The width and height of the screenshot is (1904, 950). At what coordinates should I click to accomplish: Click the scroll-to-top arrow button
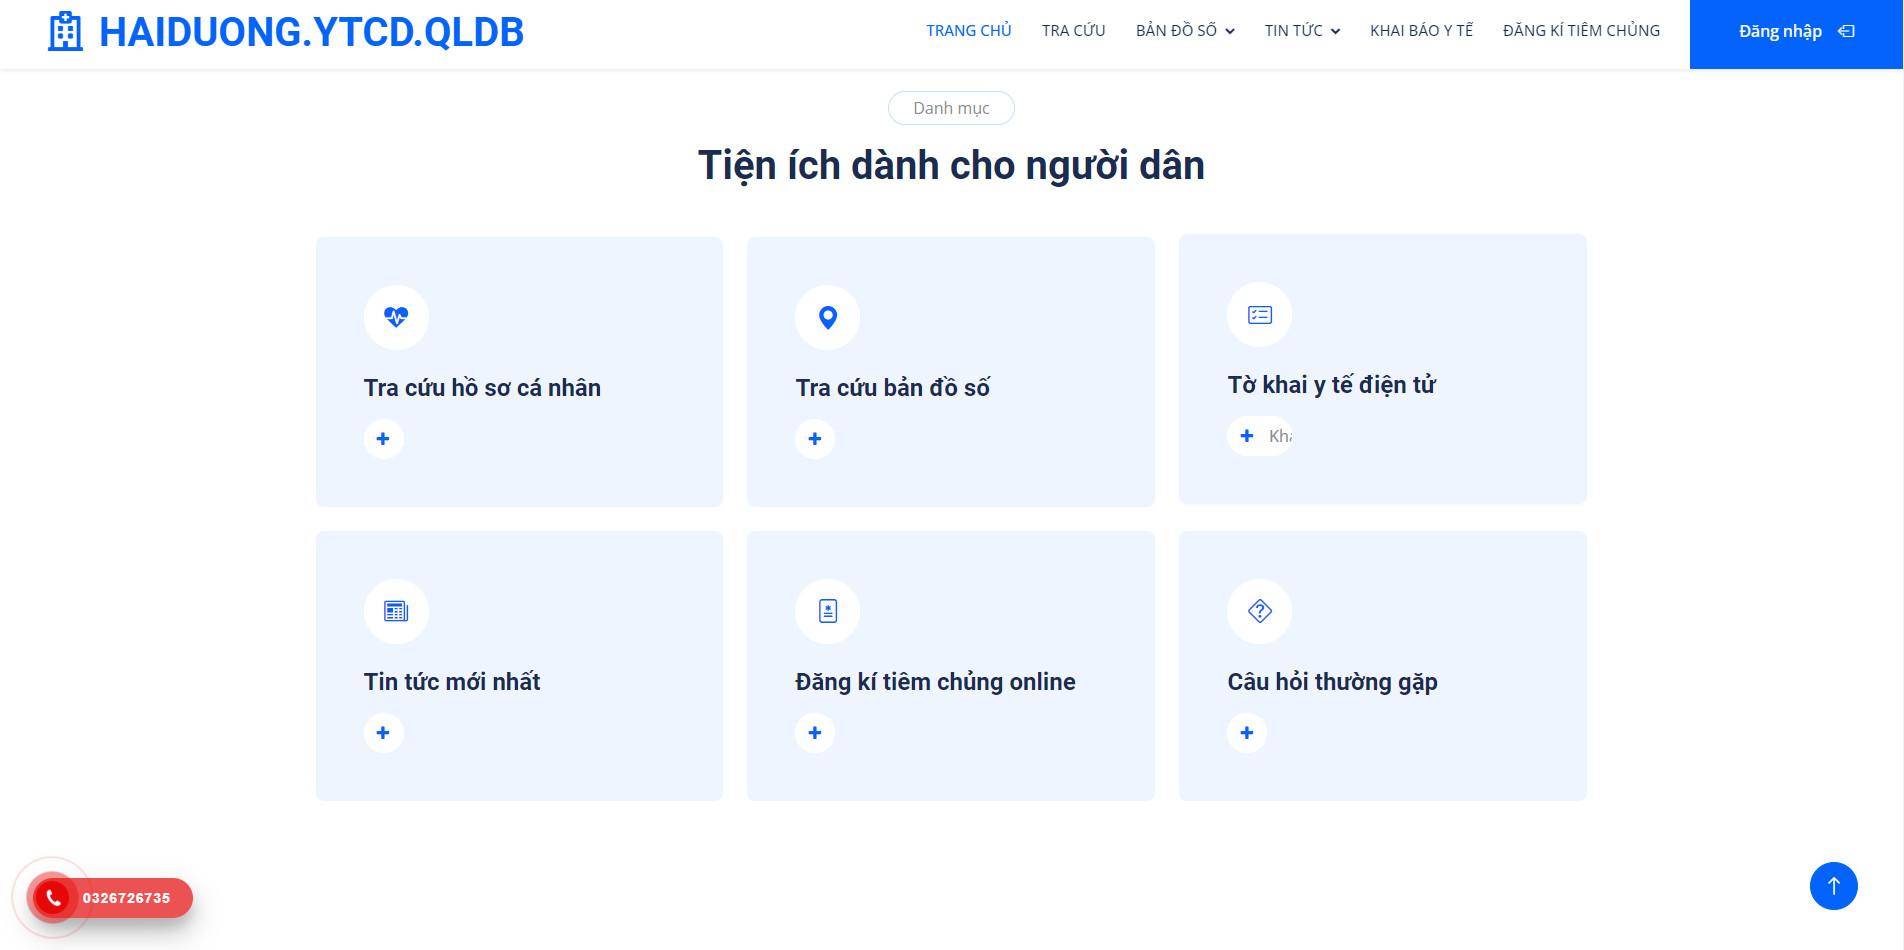coord(1833,886)
